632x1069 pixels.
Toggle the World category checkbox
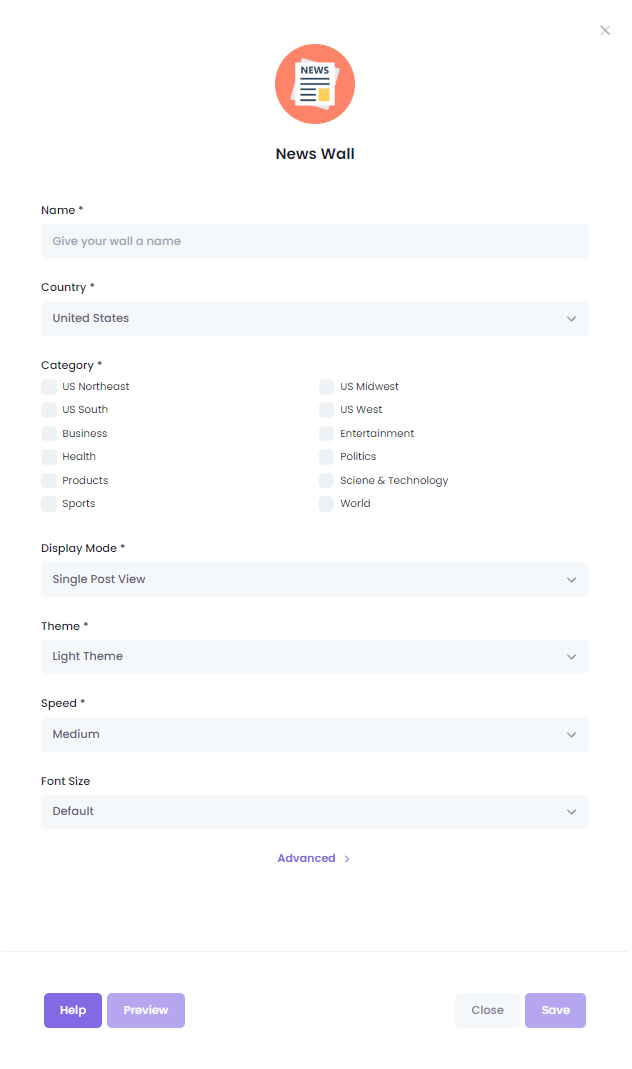pyautogui.click(x=327, y=504)
